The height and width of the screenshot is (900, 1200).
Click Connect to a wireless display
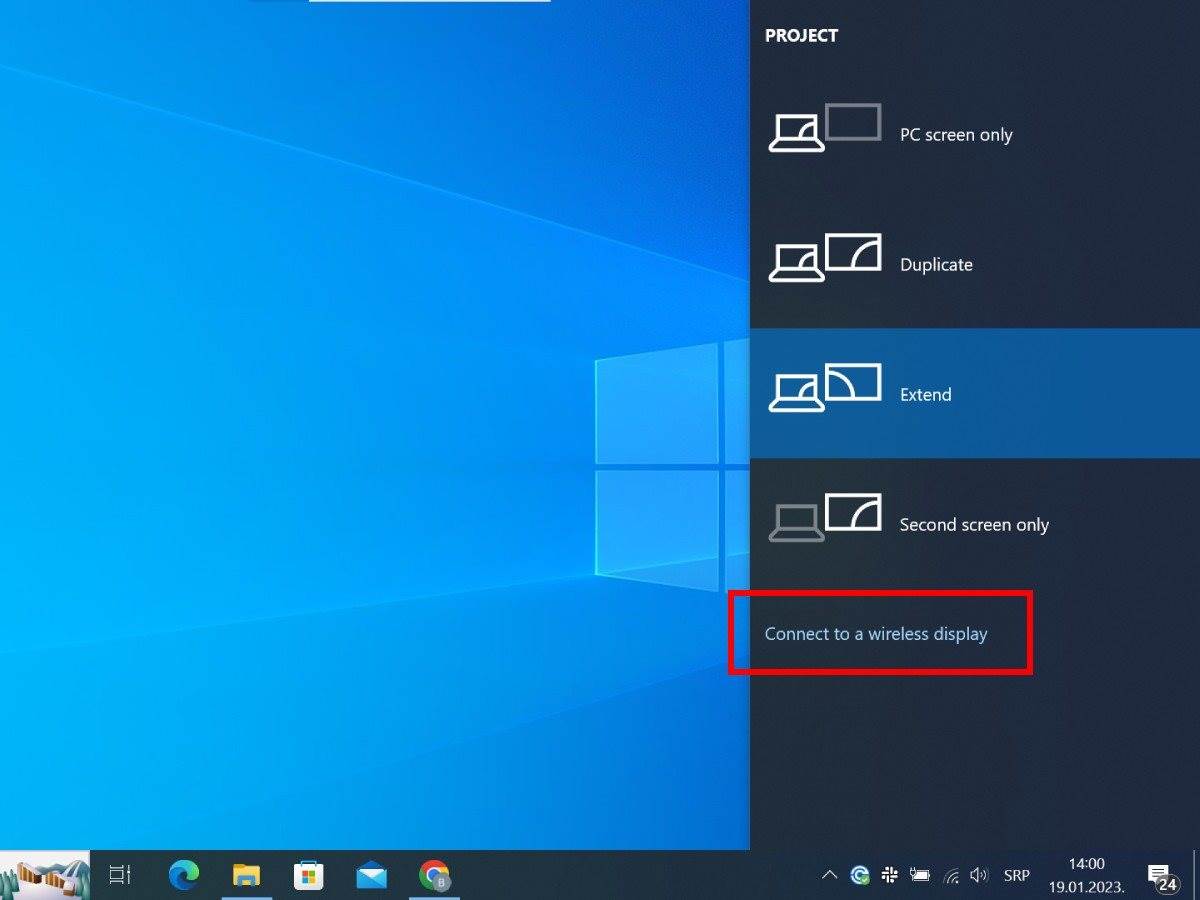pos(877,633)
